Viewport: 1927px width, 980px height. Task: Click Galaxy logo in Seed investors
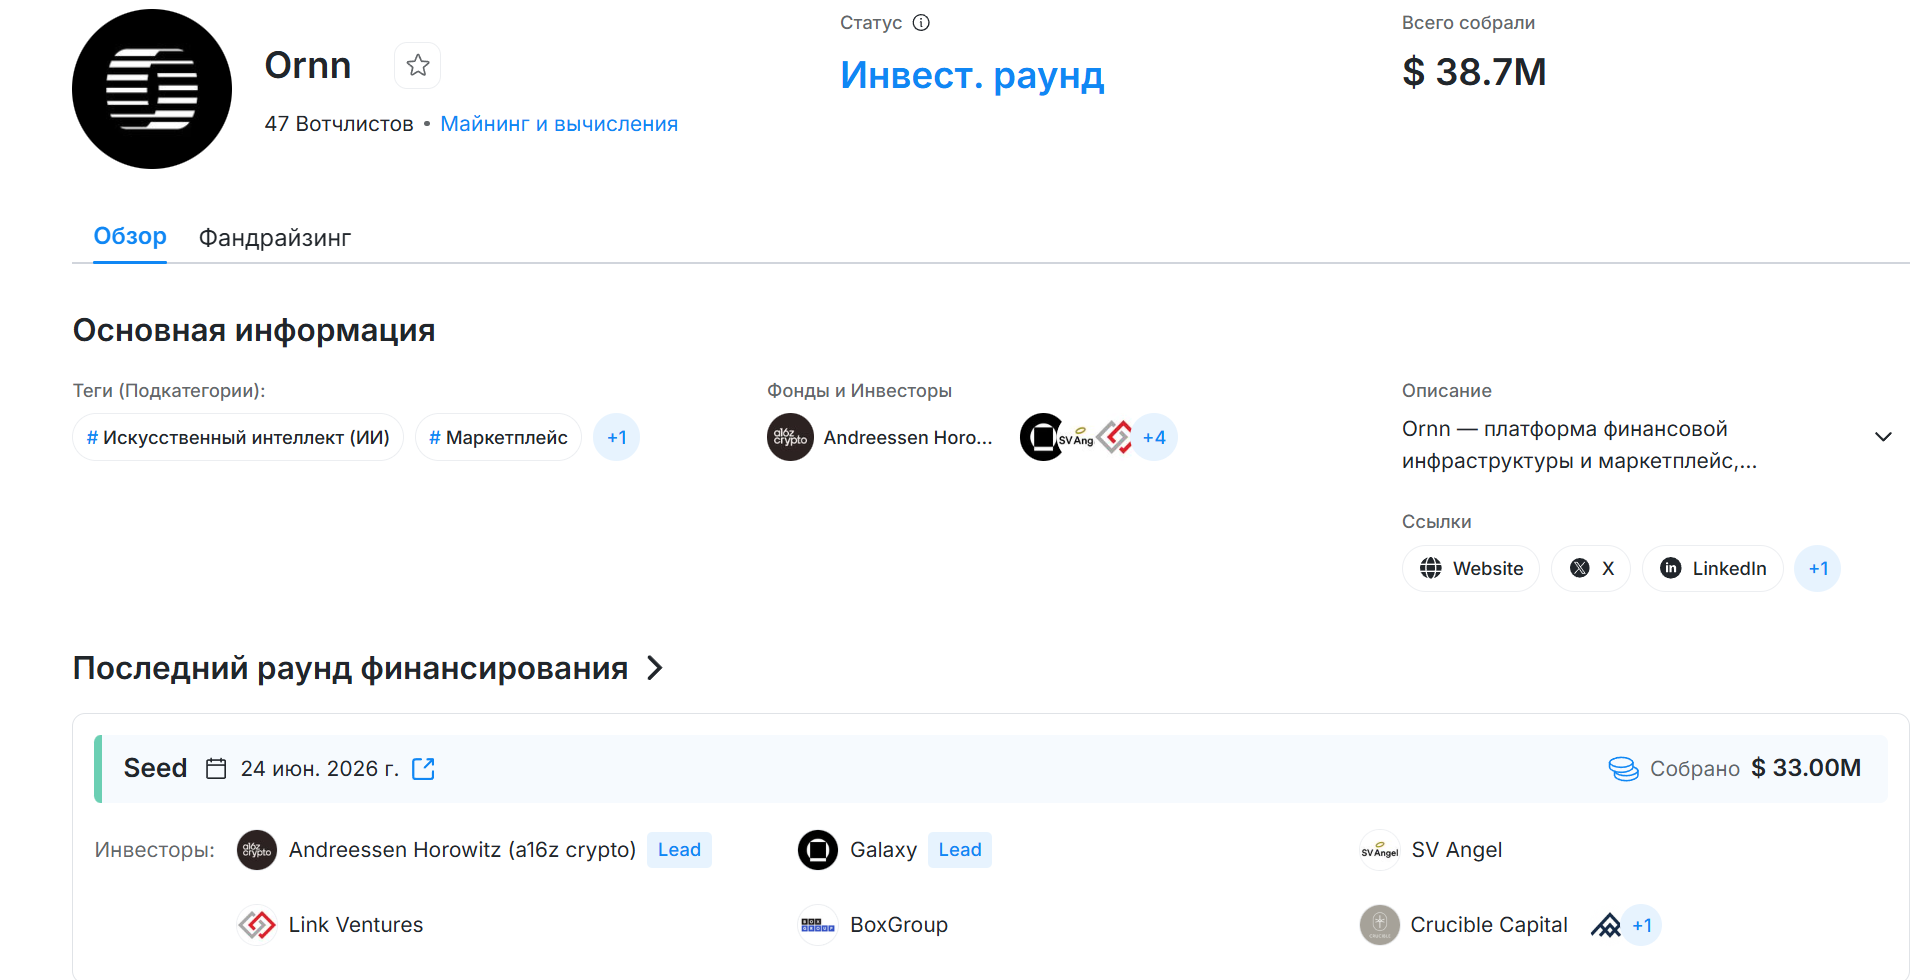click(x=818, y=850)
